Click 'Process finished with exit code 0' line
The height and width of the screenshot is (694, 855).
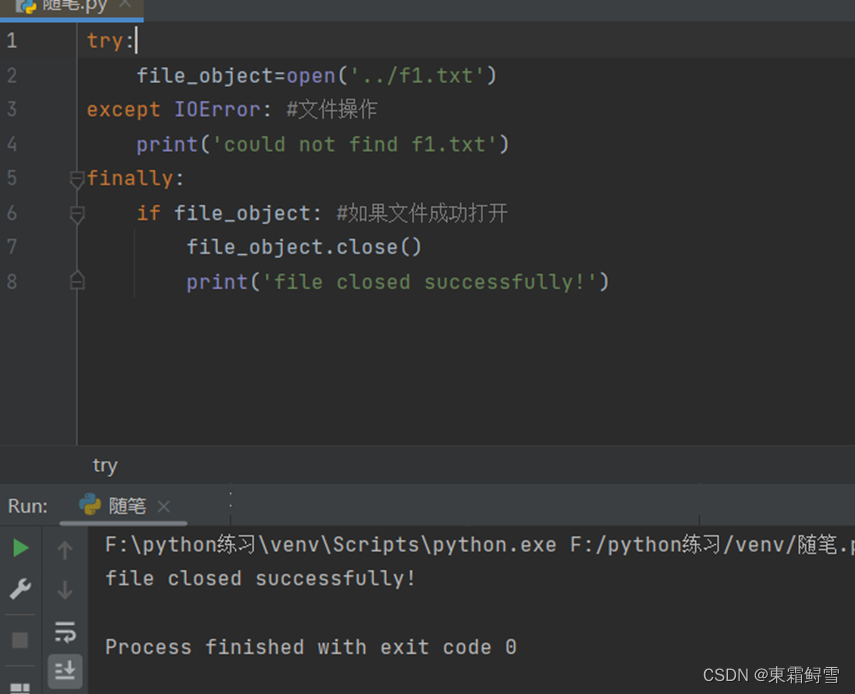coord(311,647)
